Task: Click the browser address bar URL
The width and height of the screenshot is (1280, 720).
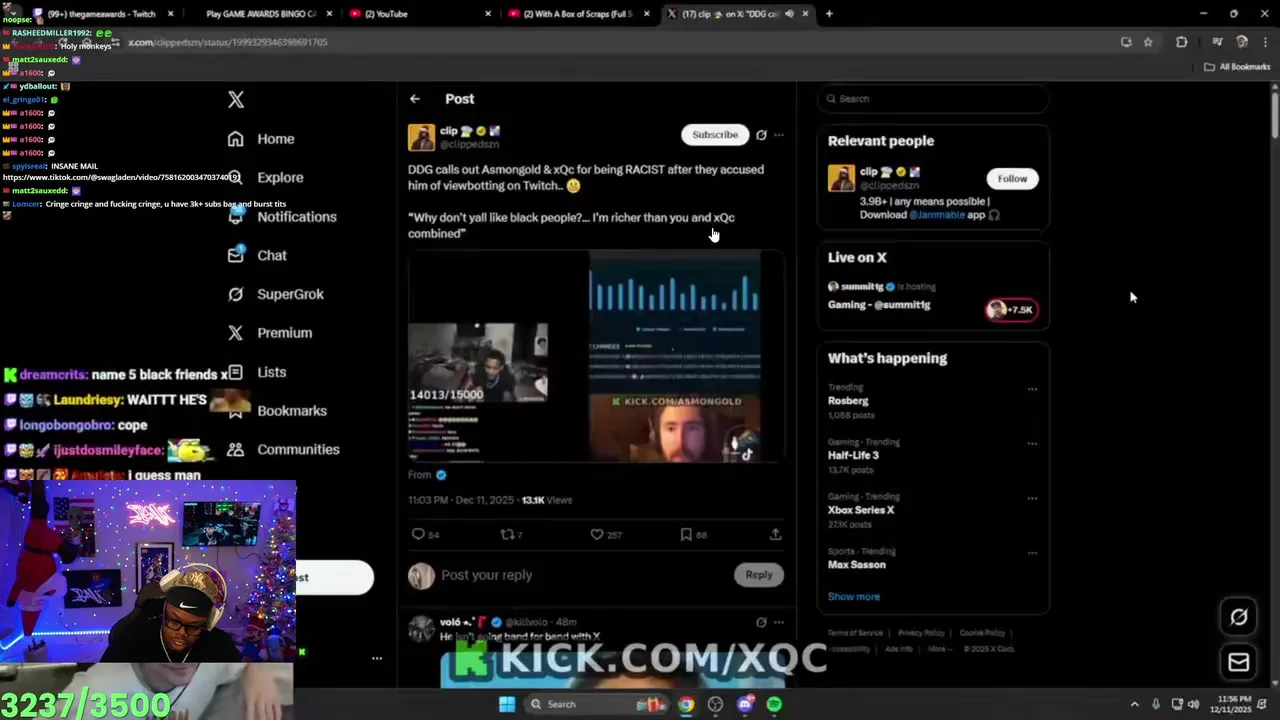Action: [x=228, y=42]
